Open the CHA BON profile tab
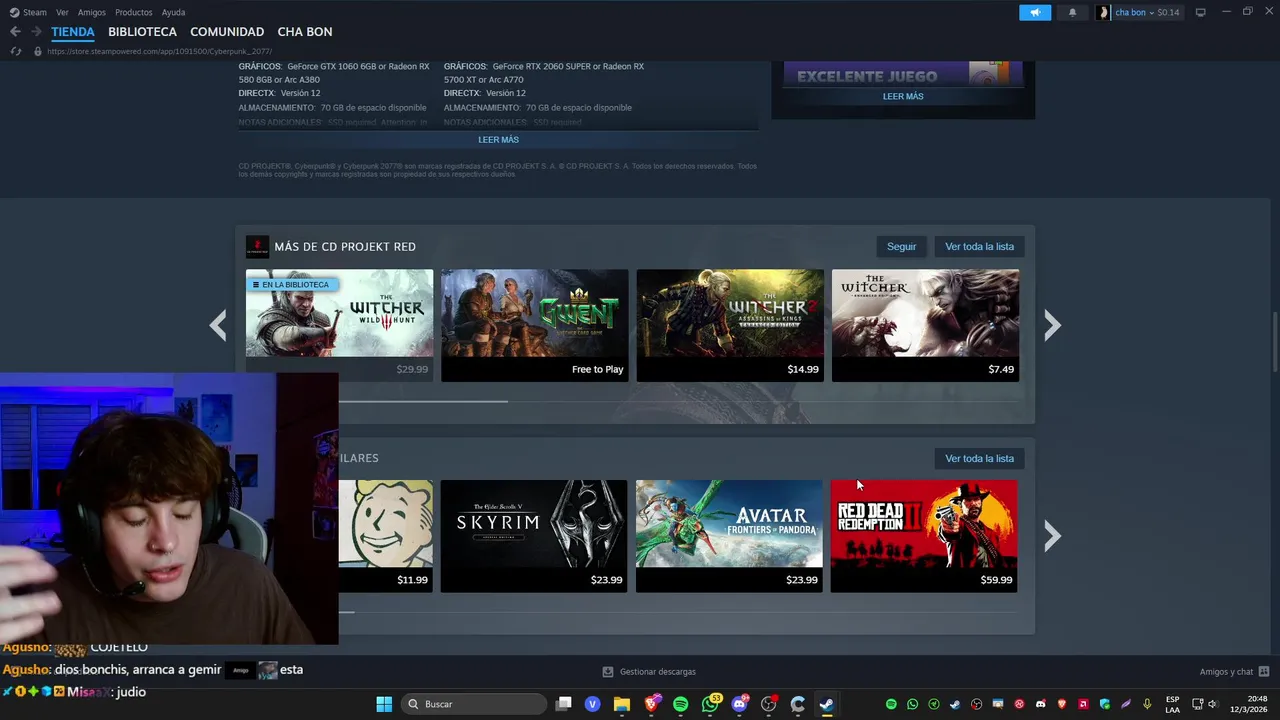This screenshot has height=720, width=1280. coord(305,32)
